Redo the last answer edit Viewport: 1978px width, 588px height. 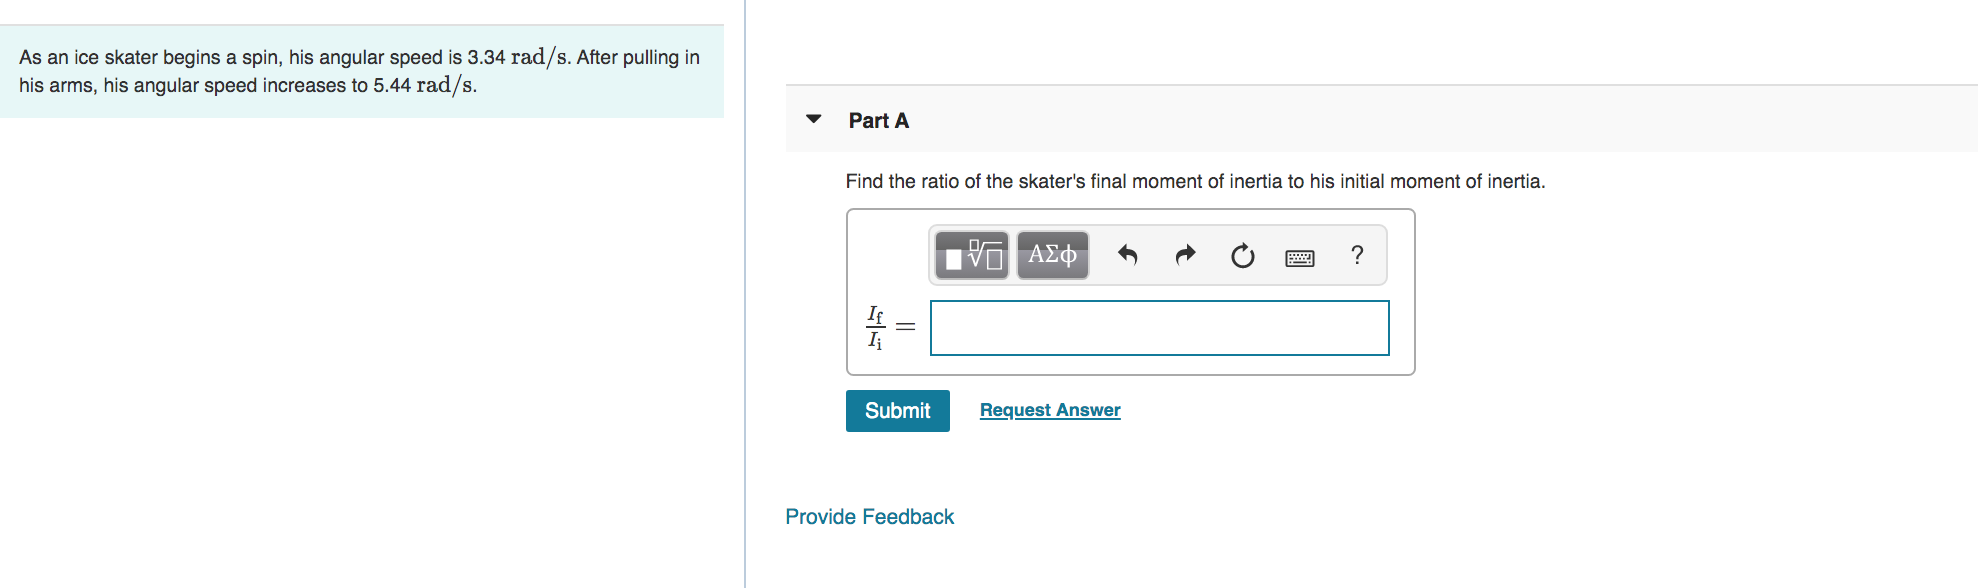1185,256
